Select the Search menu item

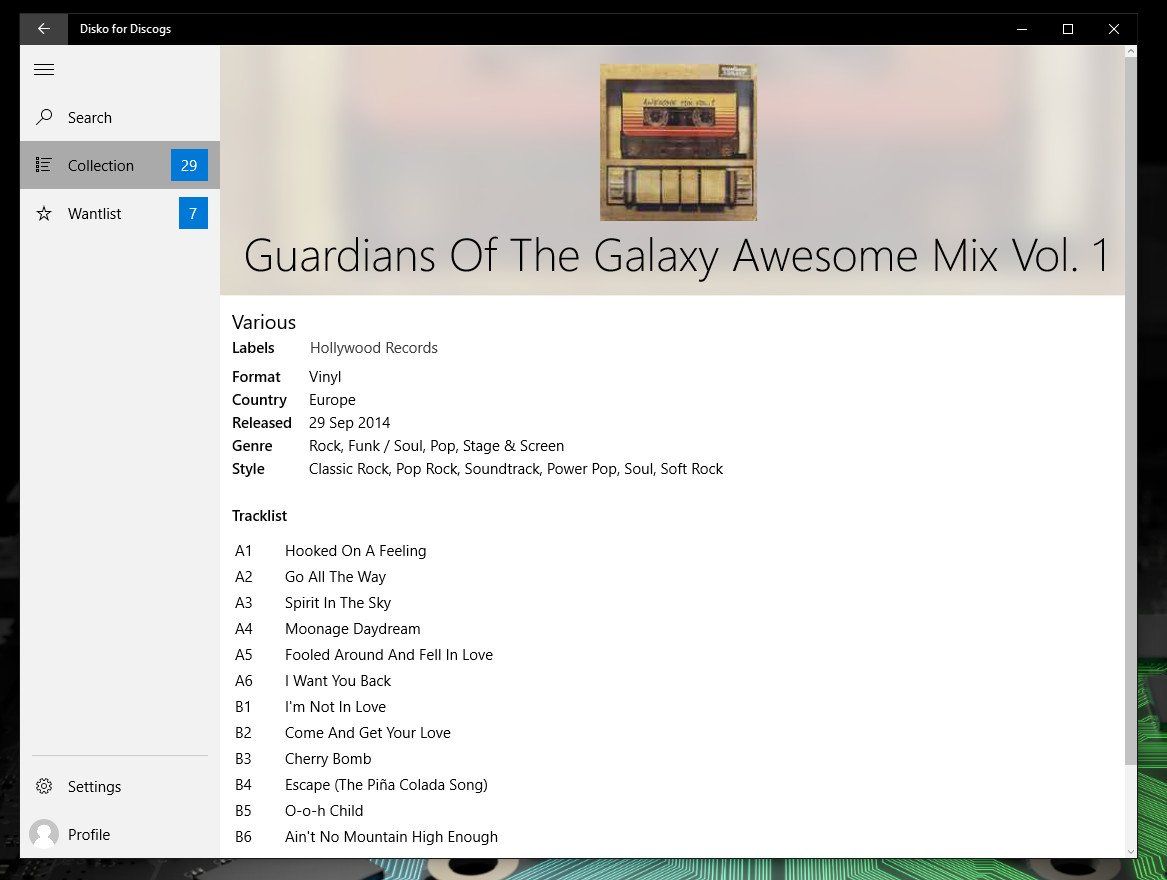point(90,117)
